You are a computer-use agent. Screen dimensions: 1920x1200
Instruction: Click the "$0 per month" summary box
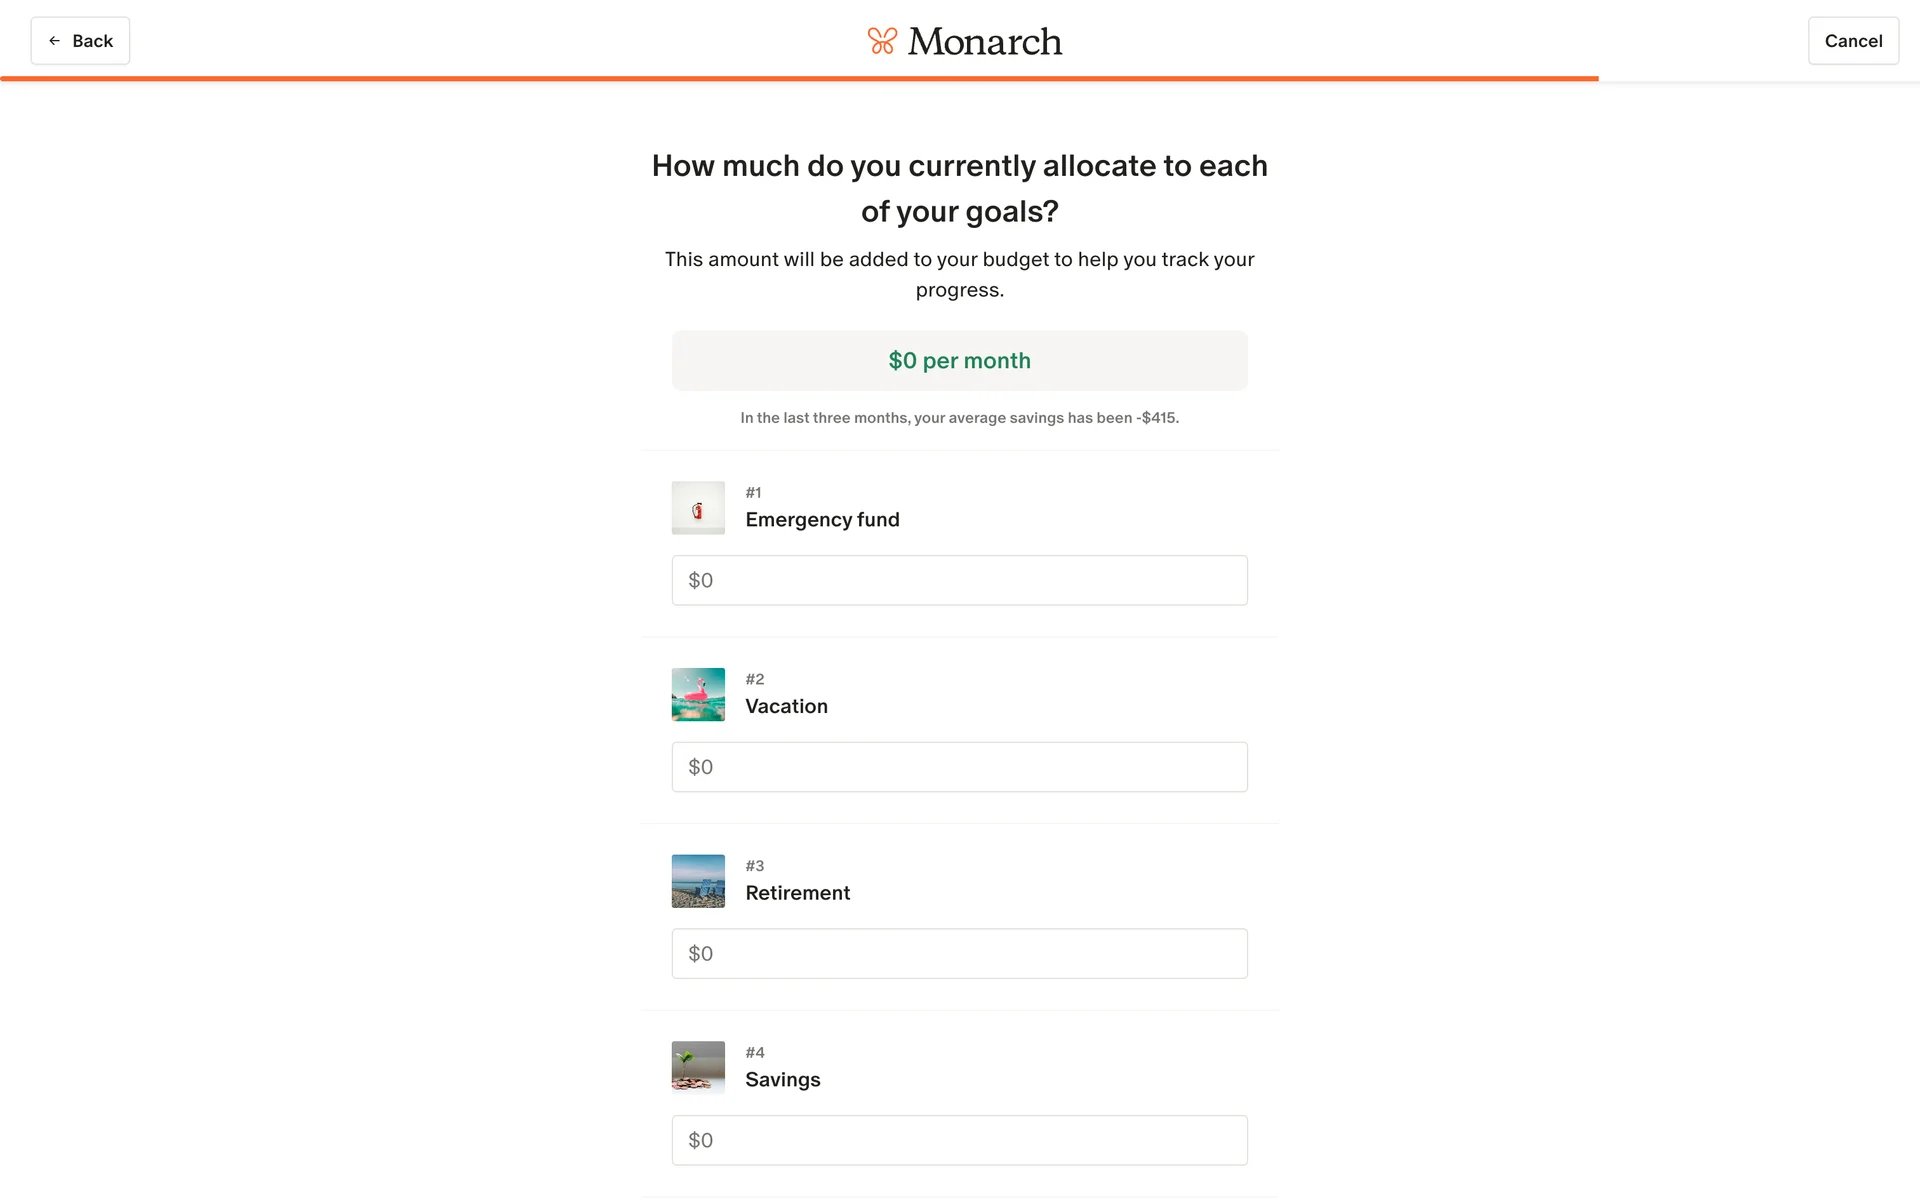click(x=959, y=361)
